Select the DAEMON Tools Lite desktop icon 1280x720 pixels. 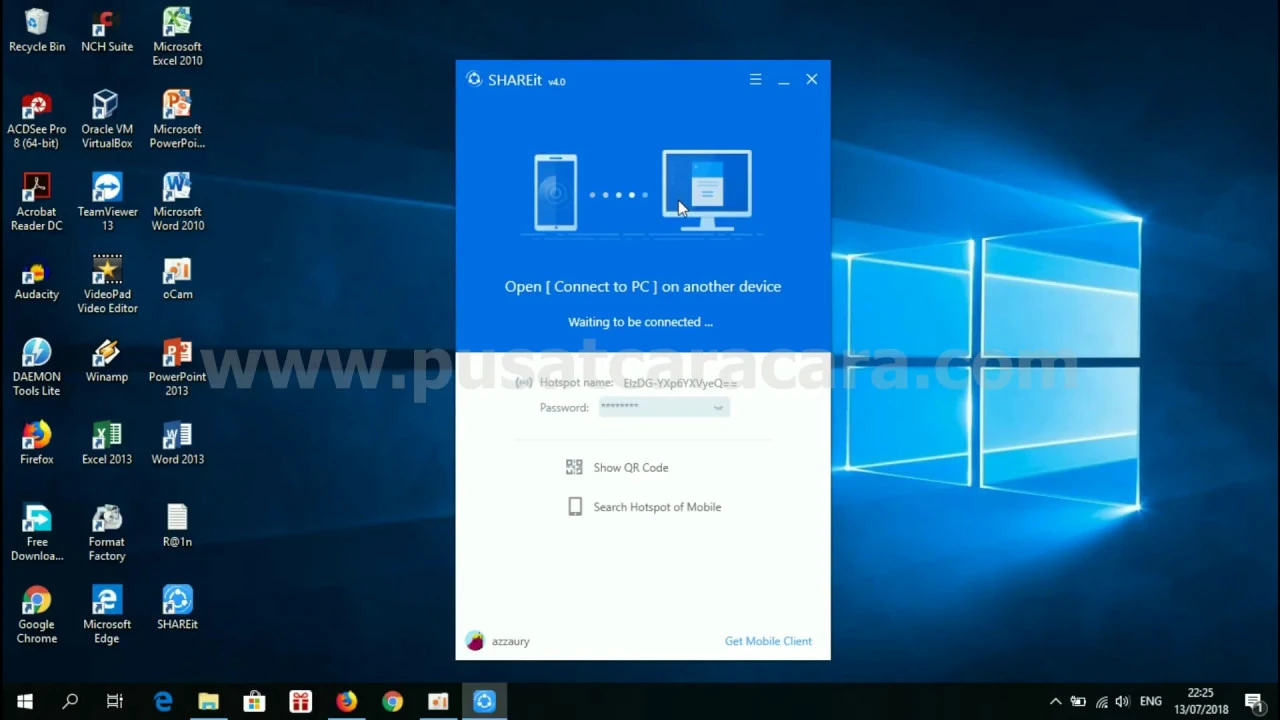pyautogui.click(x=37, y=367)
